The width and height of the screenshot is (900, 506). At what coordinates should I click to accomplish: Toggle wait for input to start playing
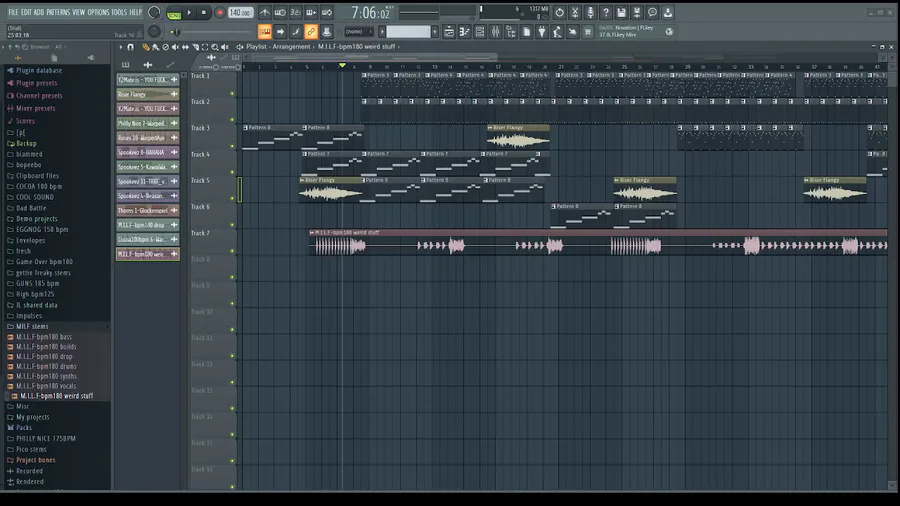click(280, 12)
